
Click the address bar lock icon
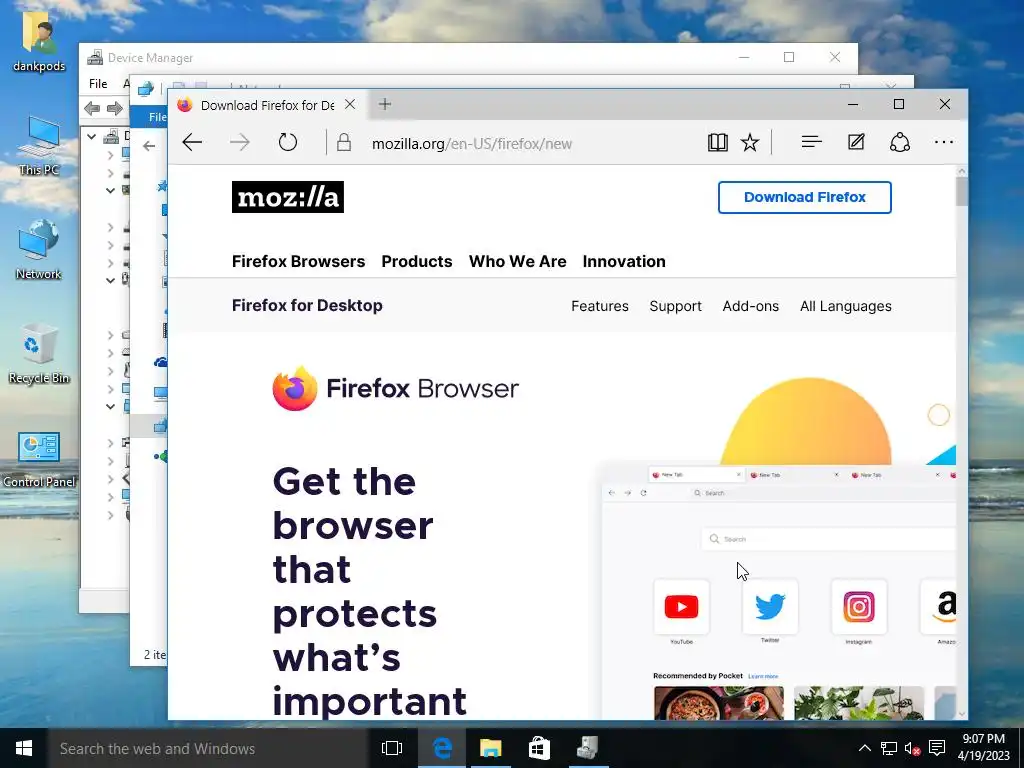[344, 143]
